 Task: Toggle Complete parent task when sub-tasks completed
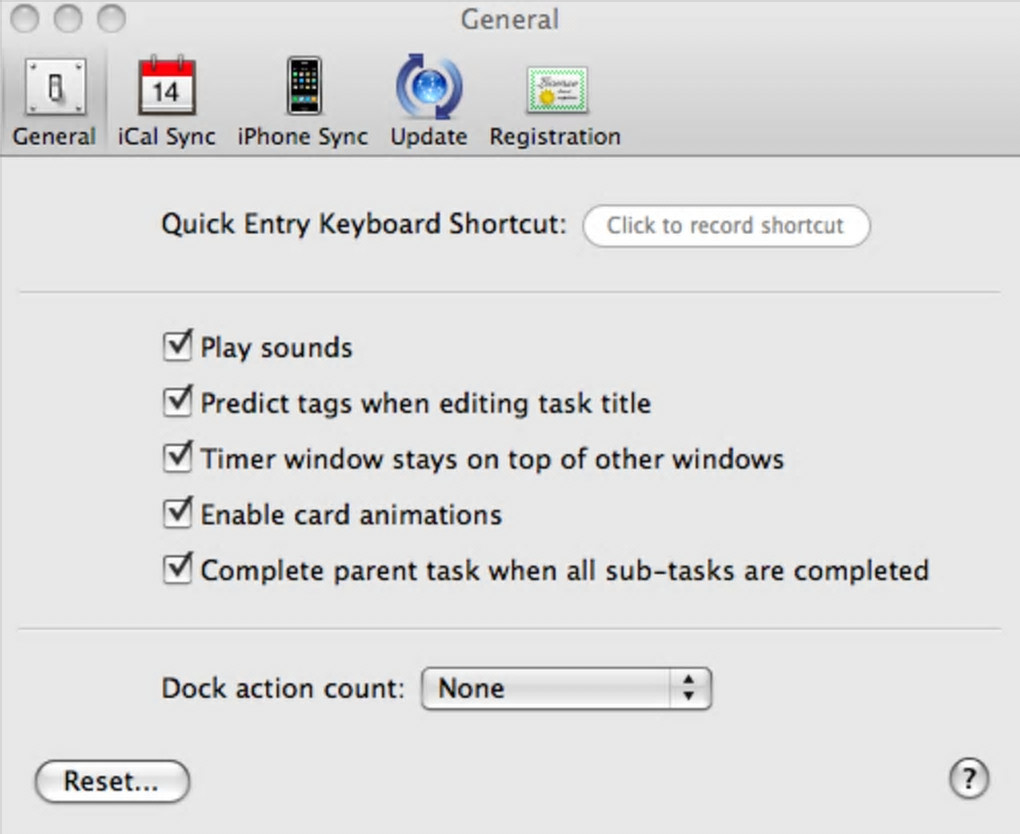click(177, 571)
